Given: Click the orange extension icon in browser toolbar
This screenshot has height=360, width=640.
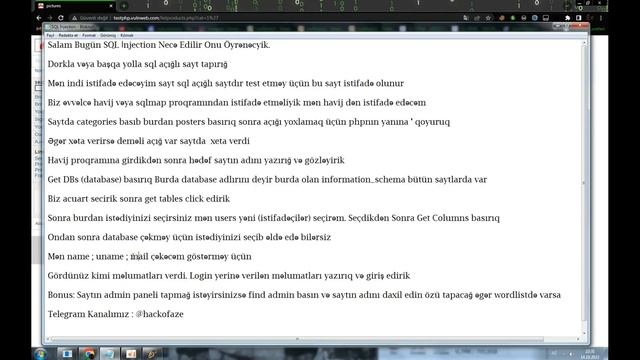Looking at the screenshot, I should point(502,18).
